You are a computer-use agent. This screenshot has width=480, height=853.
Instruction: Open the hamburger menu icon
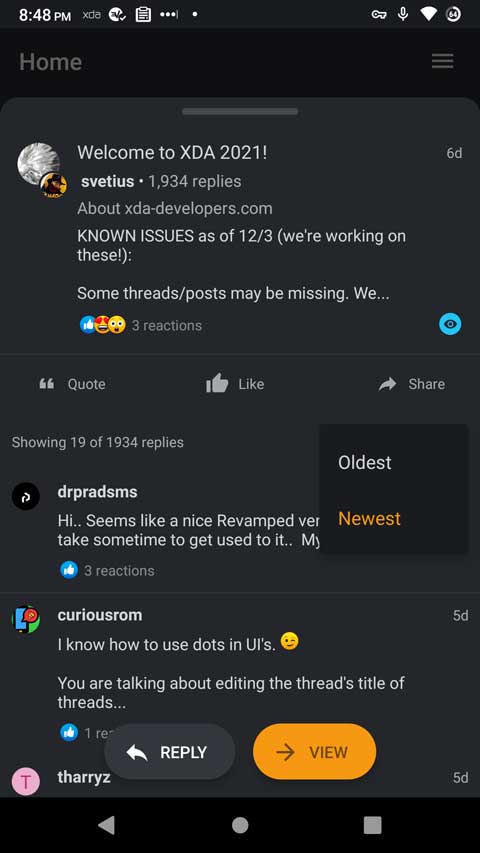(442, 61)
